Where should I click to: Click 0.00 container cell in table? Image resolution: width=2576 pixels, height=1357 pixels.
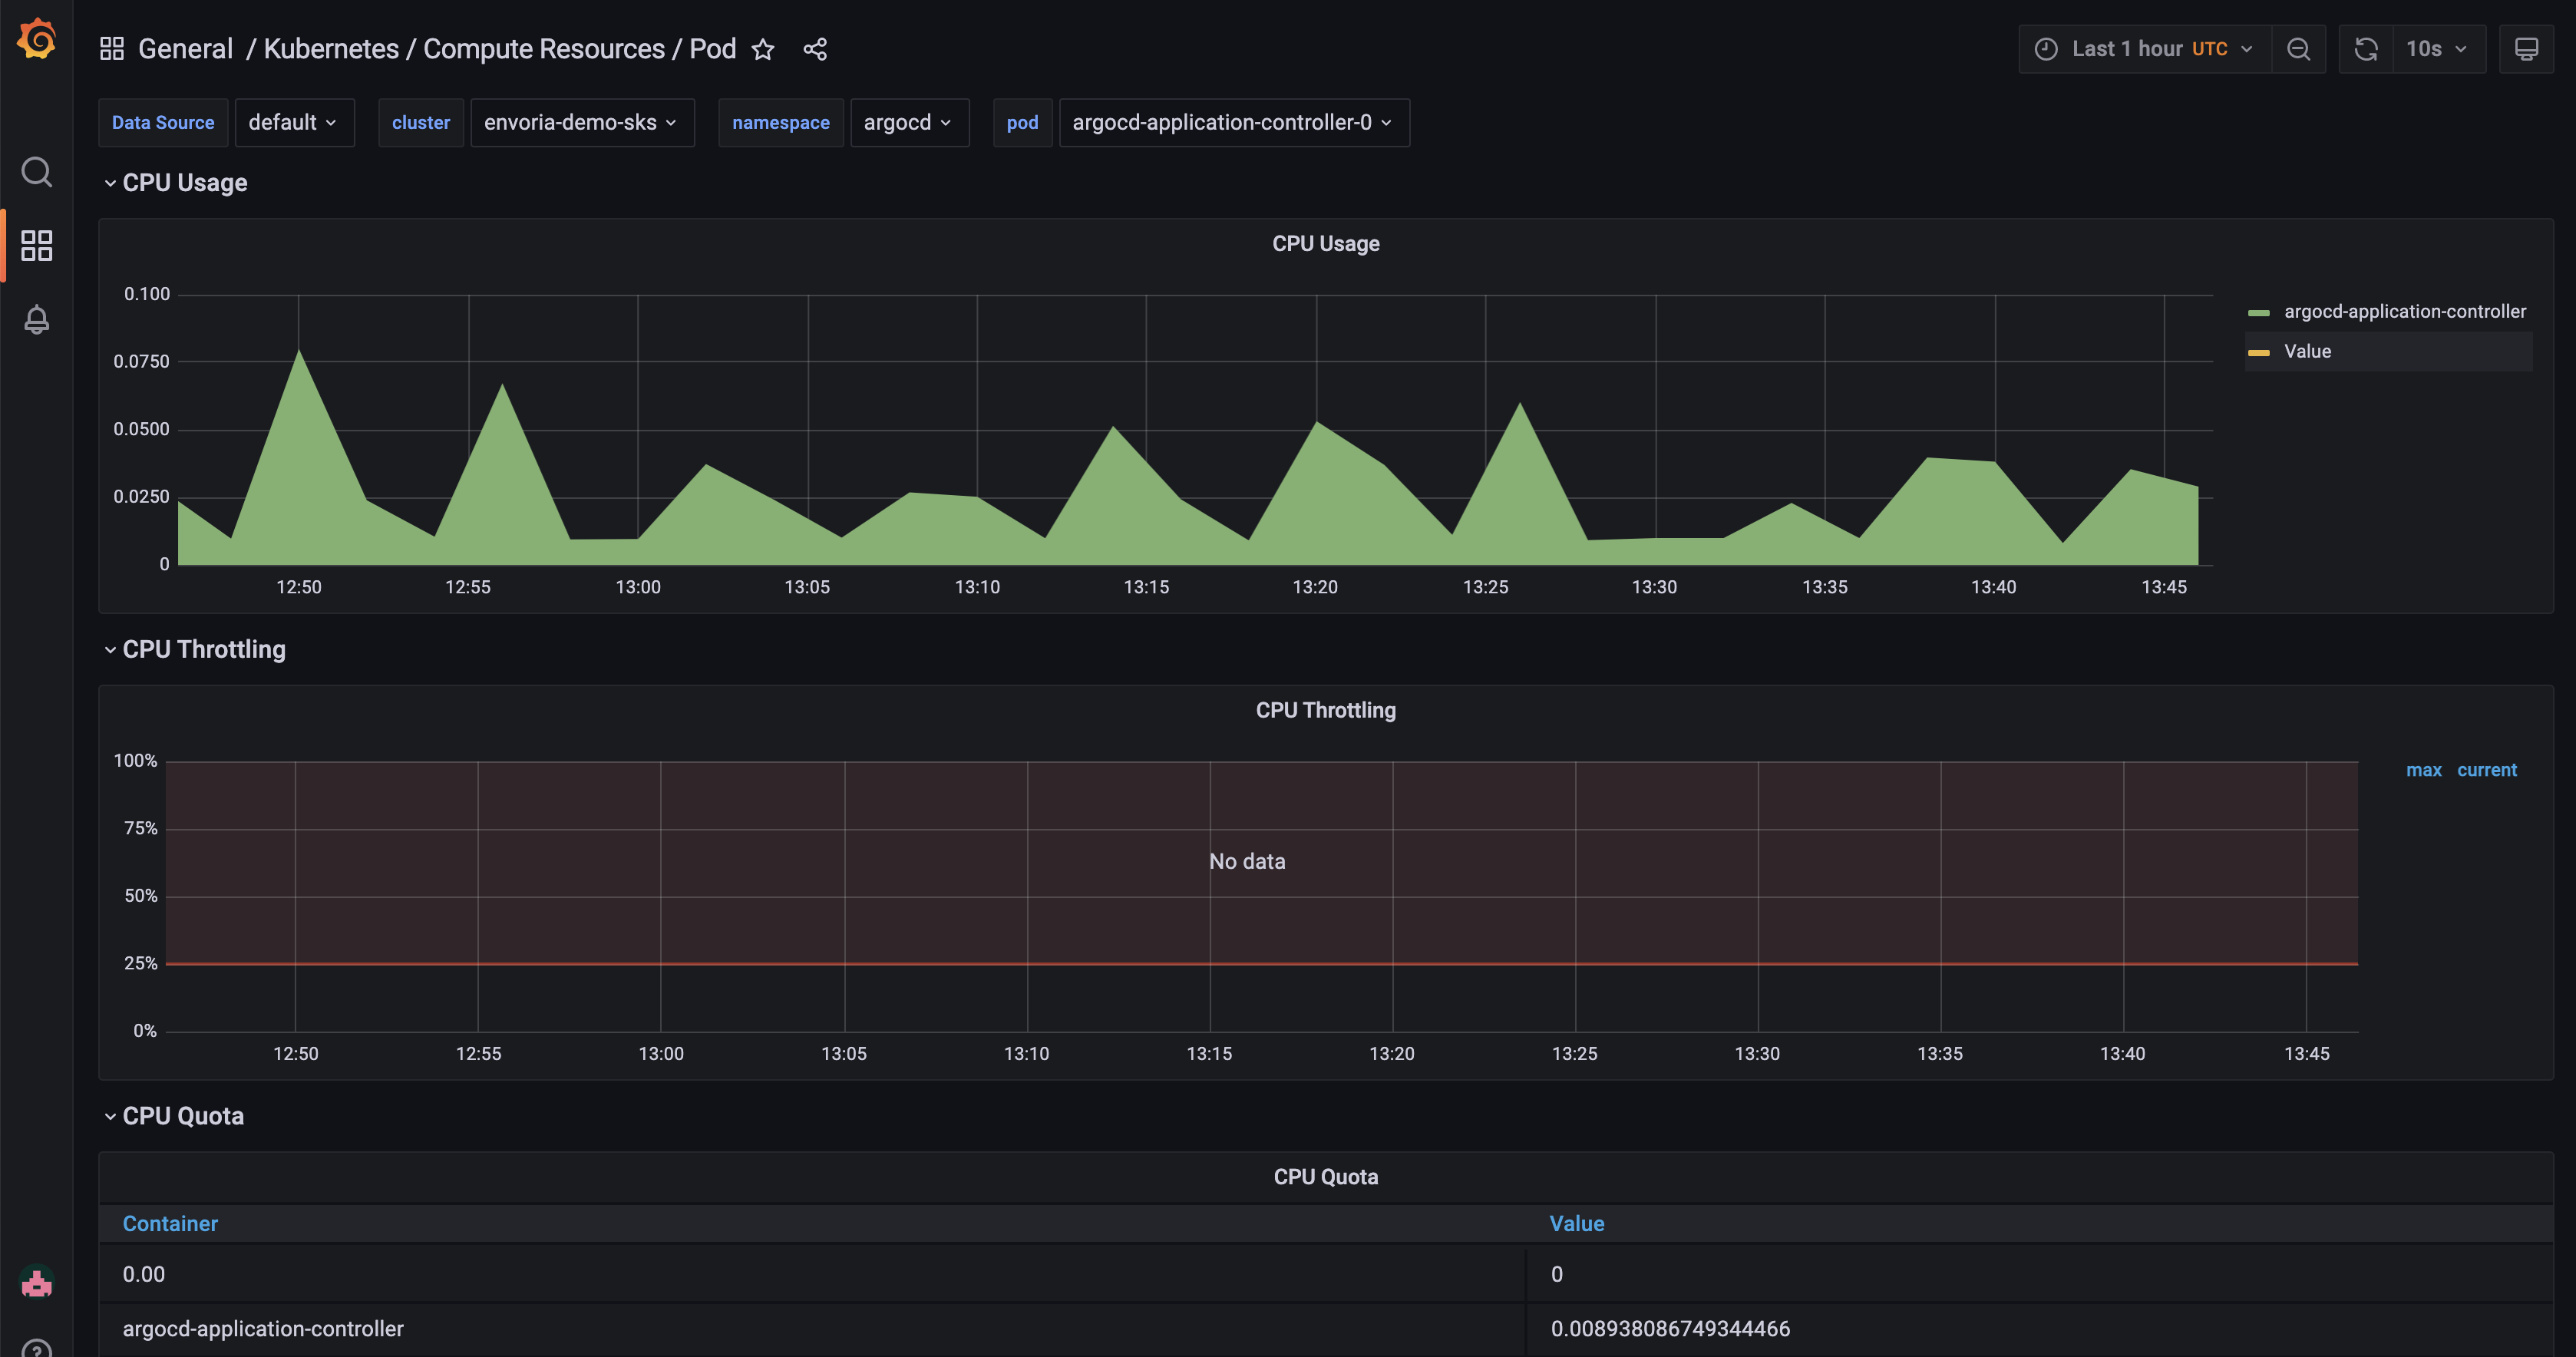(812, 1275)
